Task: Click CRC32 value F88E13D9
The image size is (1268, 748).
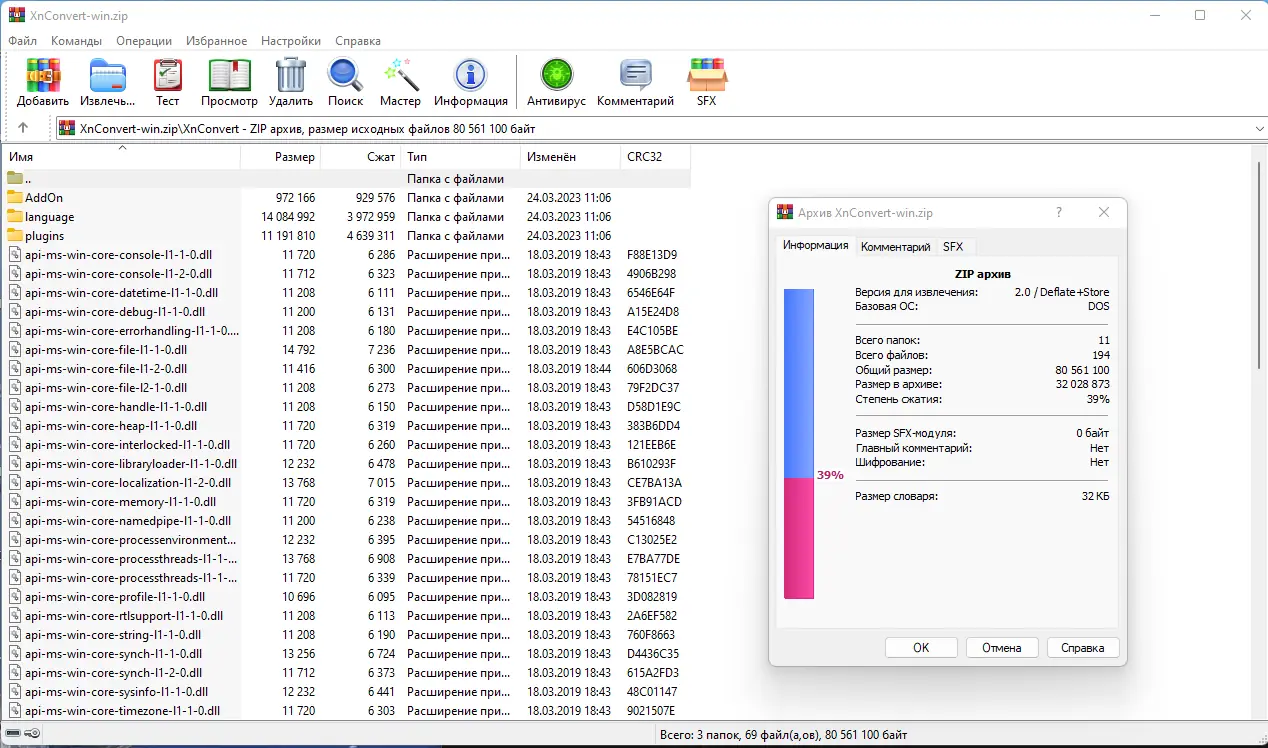Action: pos(652,255)
